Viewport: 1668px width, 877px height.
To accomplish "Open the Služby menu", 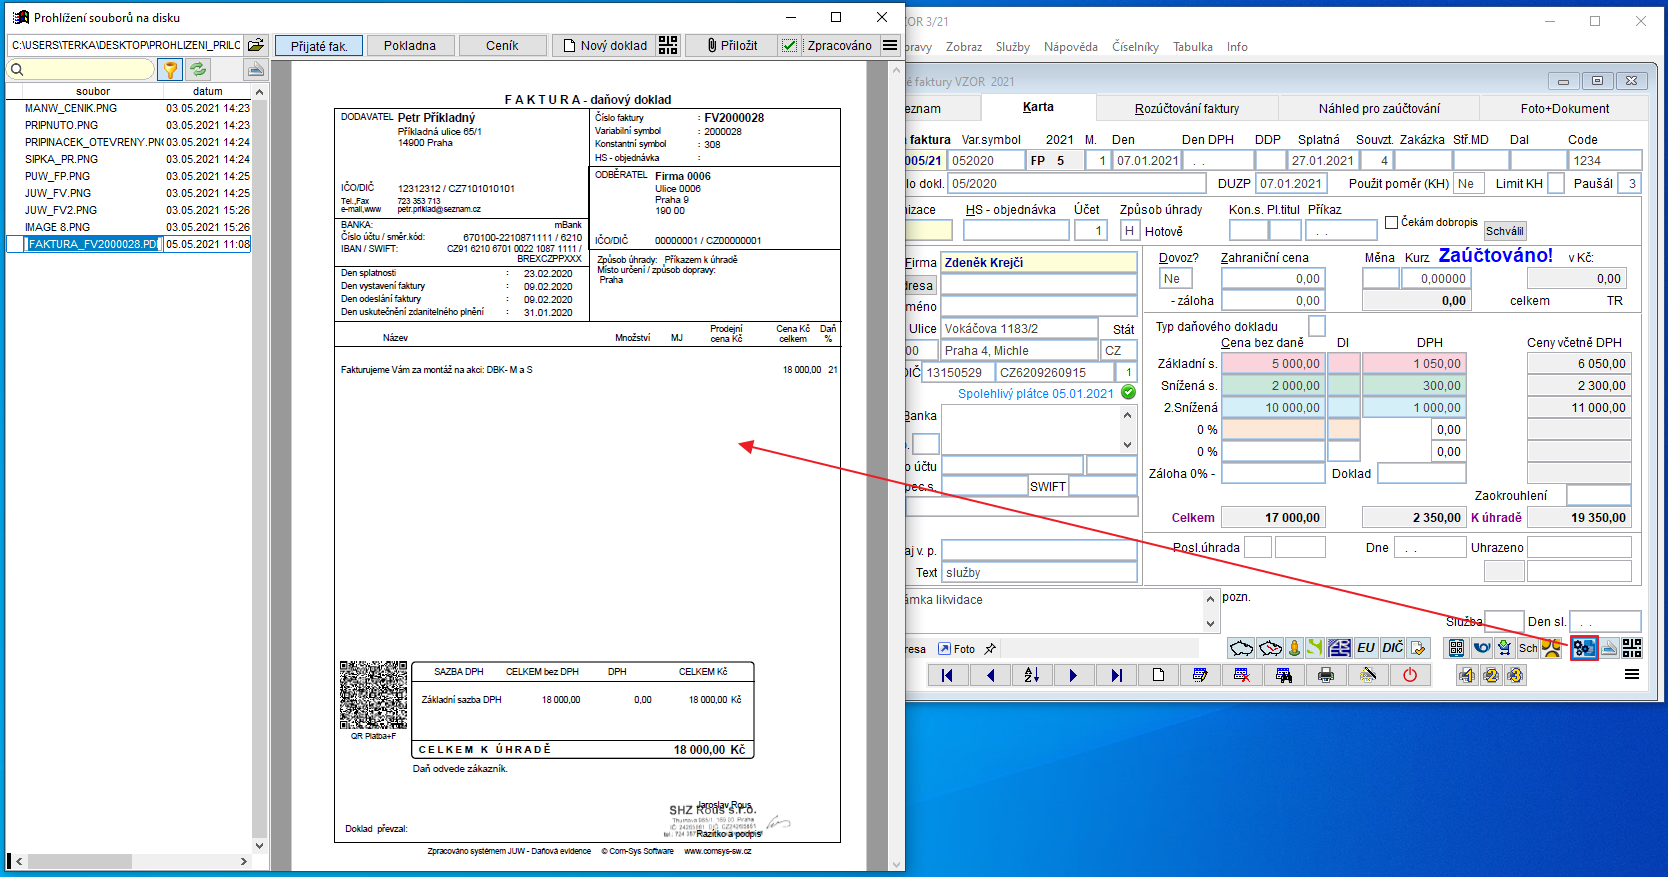I will click(x=1013, y=47).
